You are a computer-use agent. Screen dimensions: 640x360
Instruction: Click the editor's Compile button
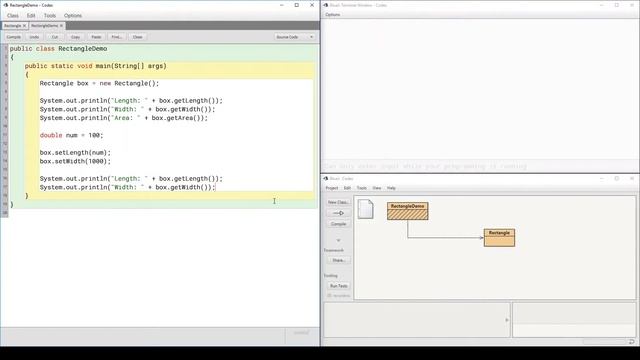pyautogui.click(x=13, y=37)
